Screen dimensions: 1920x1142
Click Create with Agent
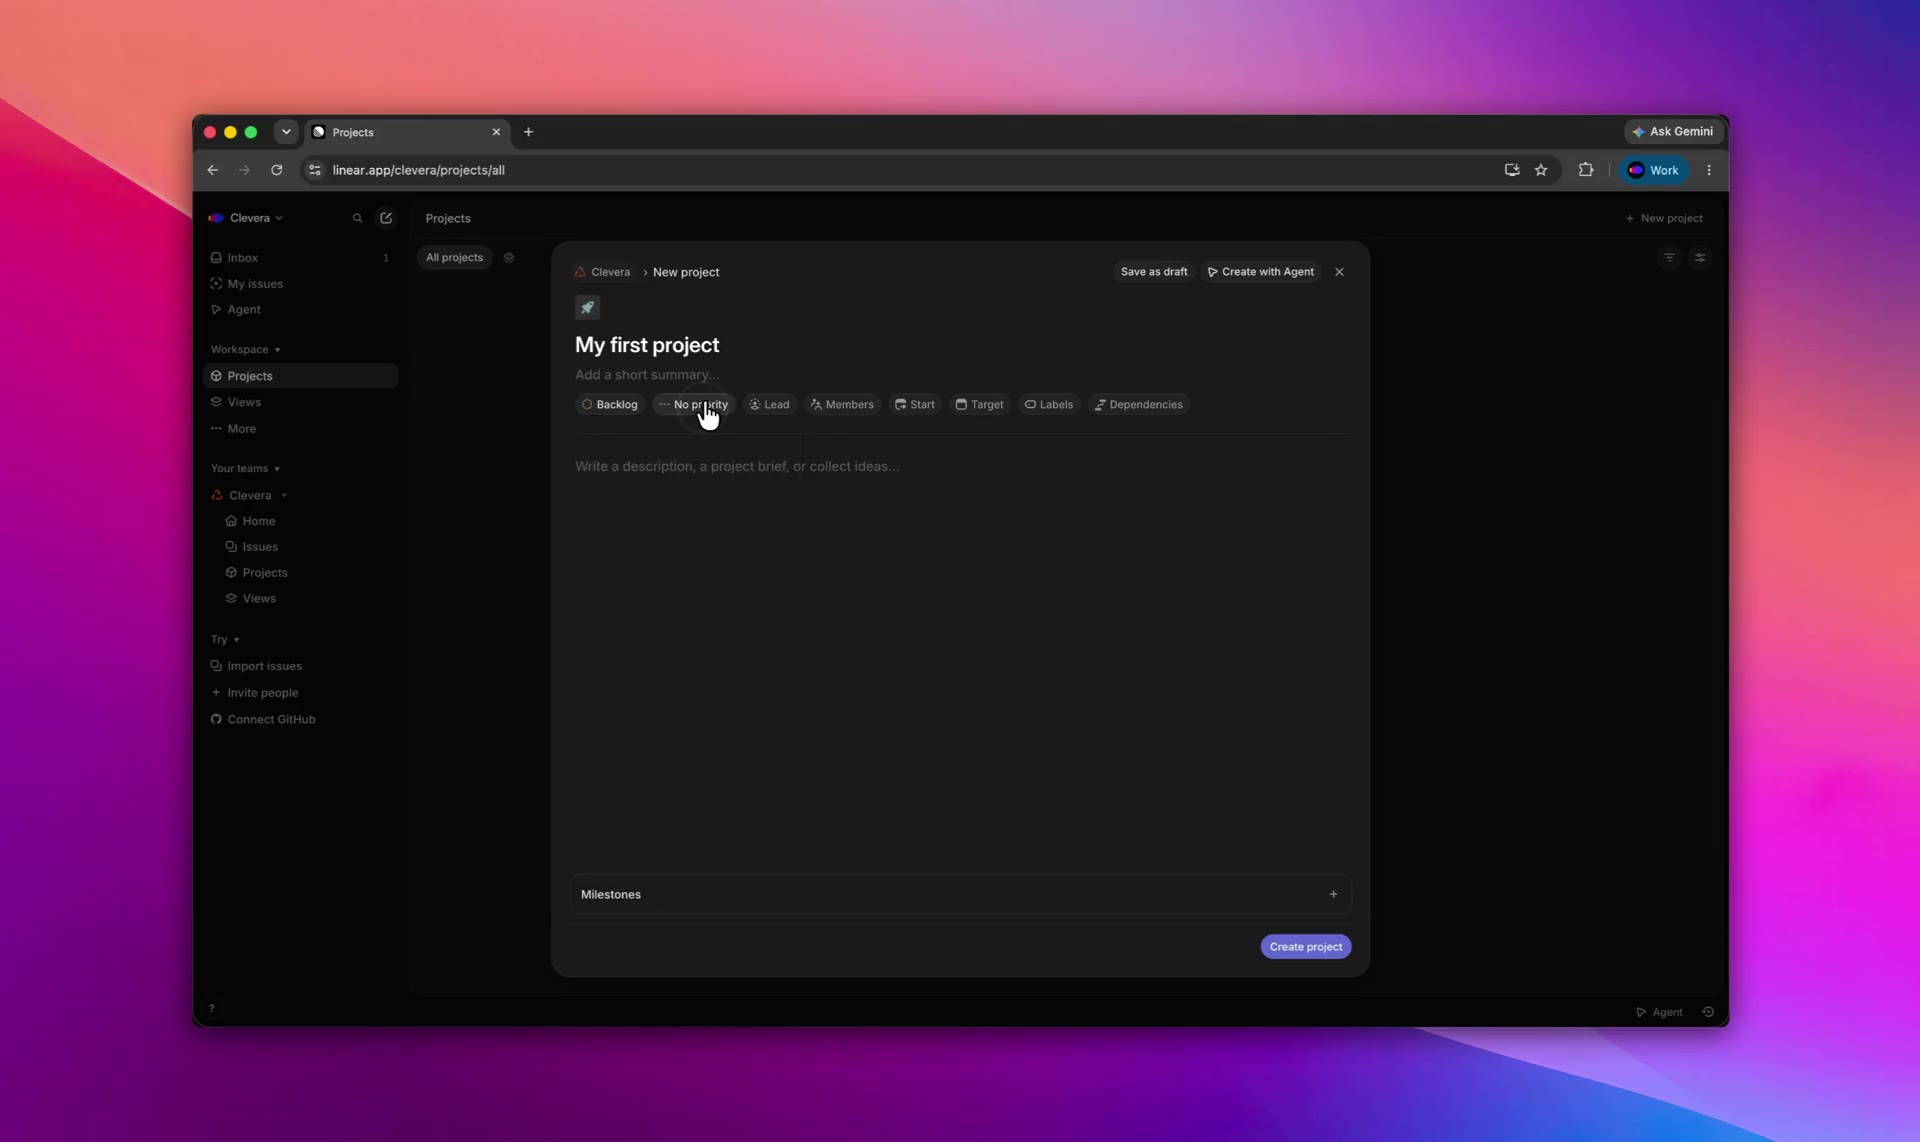click(x=1261, y=272)
